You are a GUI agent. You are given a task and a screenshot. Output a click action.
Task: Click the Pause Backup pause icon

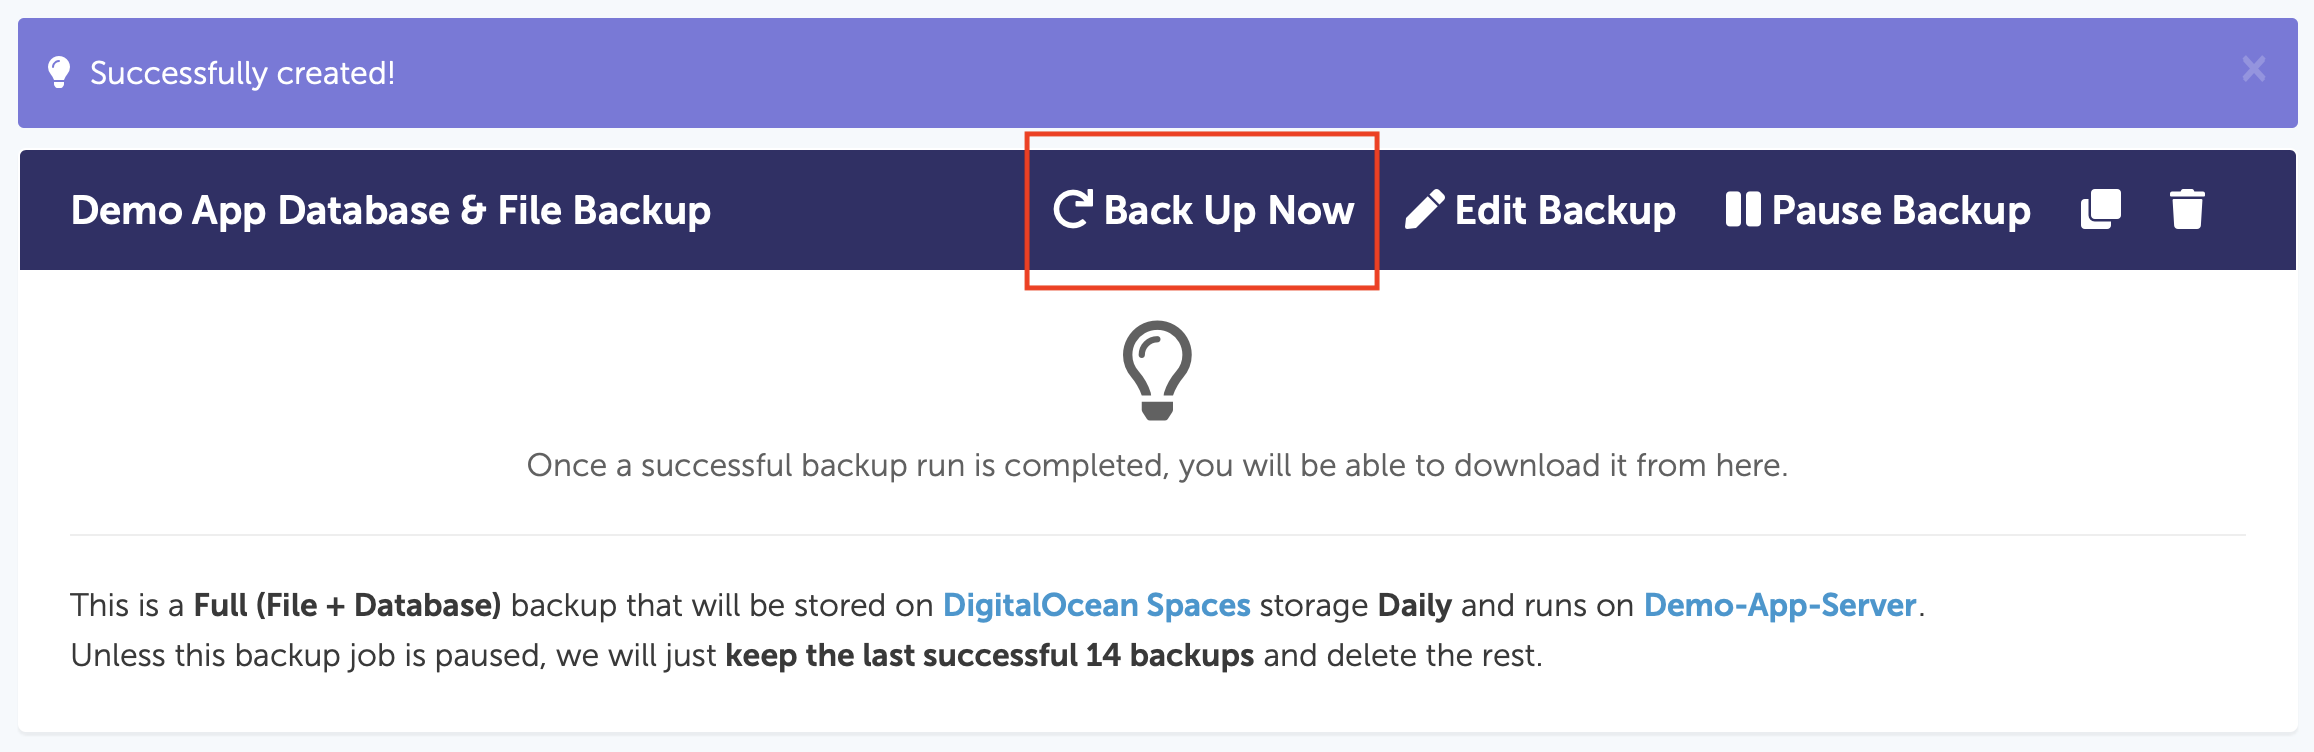[1742, 210]
